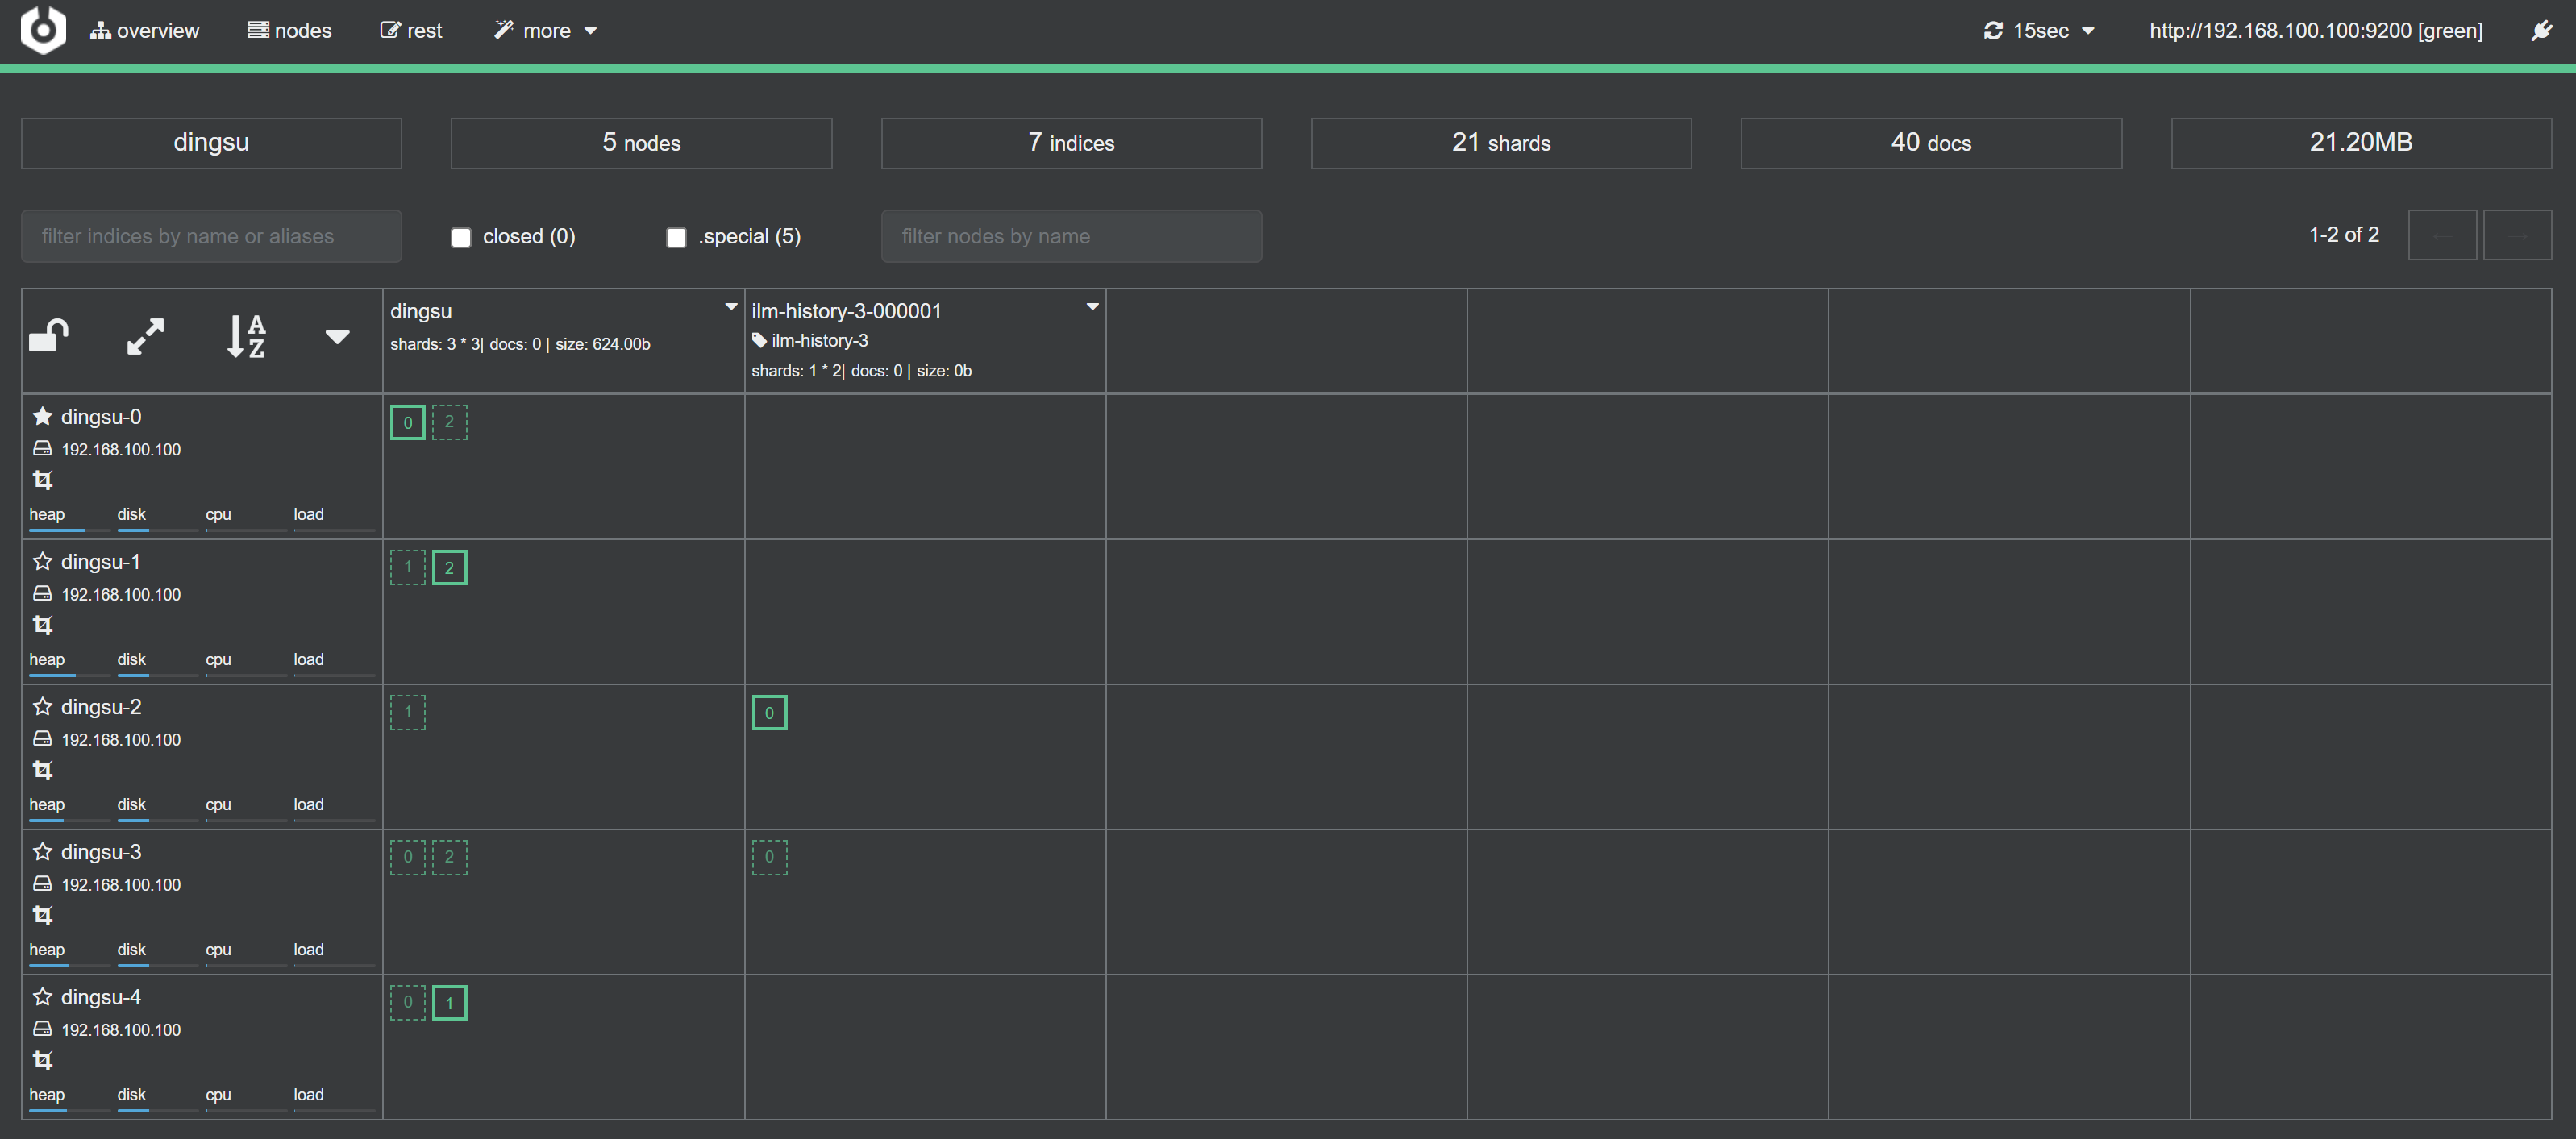This screenshot has height=1139, width=2576.
Task: Select replica shard 1 on dingsu-2
Action: point(407,713)
